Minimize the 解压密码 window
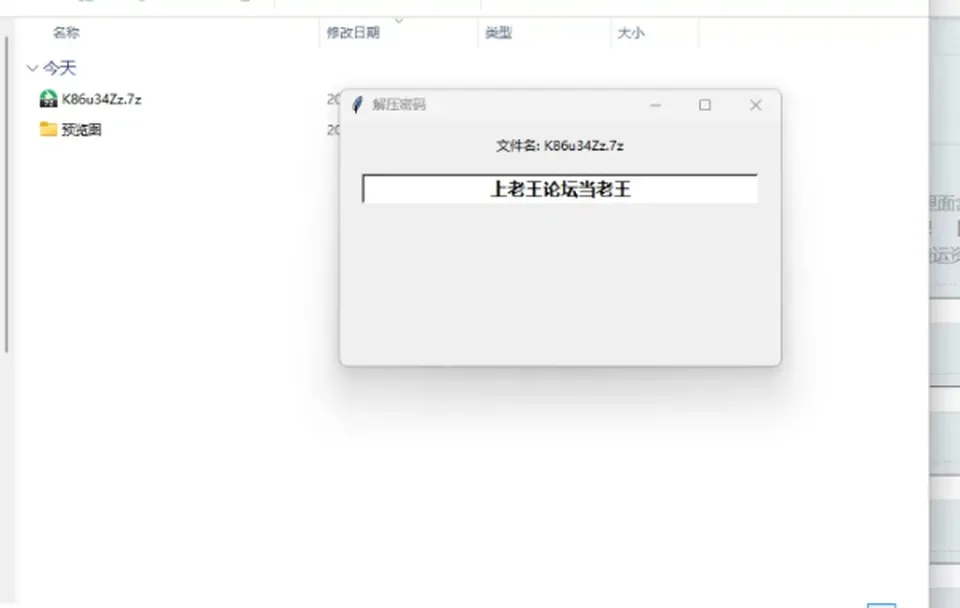This screenshot has height=608, width=960. tap(655, 105)
